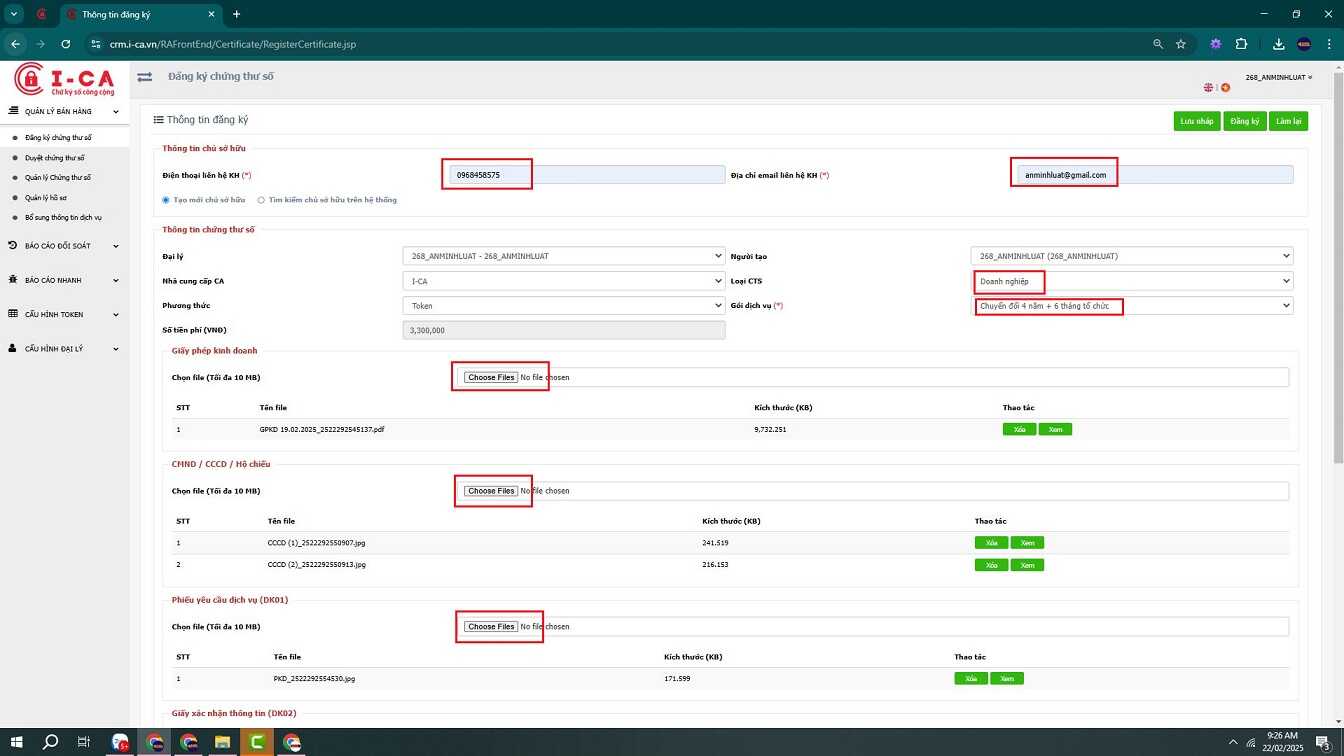This screenshot has height=756, width=1344.
Task: Open browser extensions puzzle icon
Action: pos(1241,44)
